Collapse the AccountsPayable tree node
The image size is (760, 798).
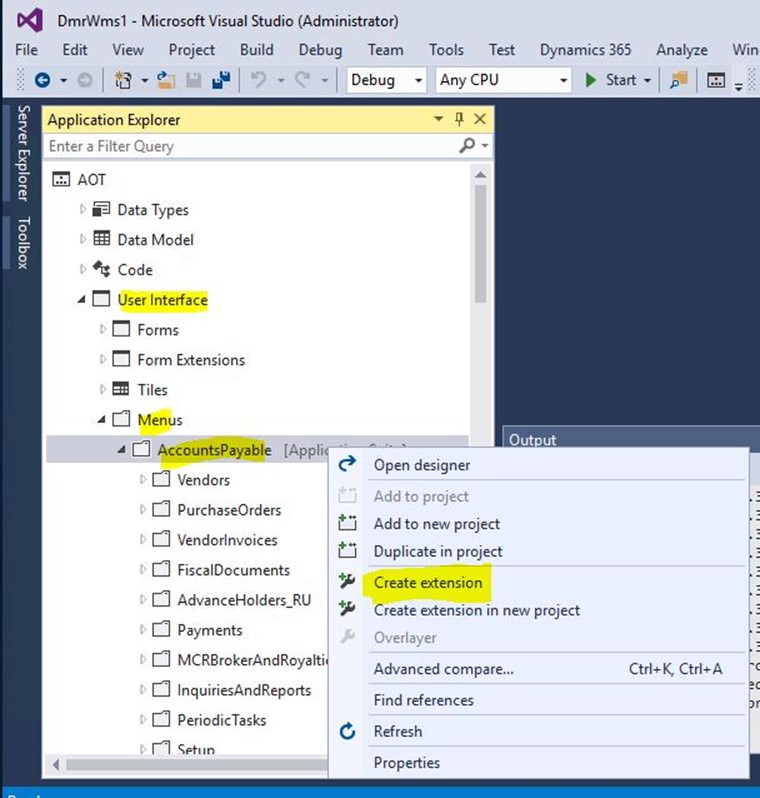click(x=121, y=449)
